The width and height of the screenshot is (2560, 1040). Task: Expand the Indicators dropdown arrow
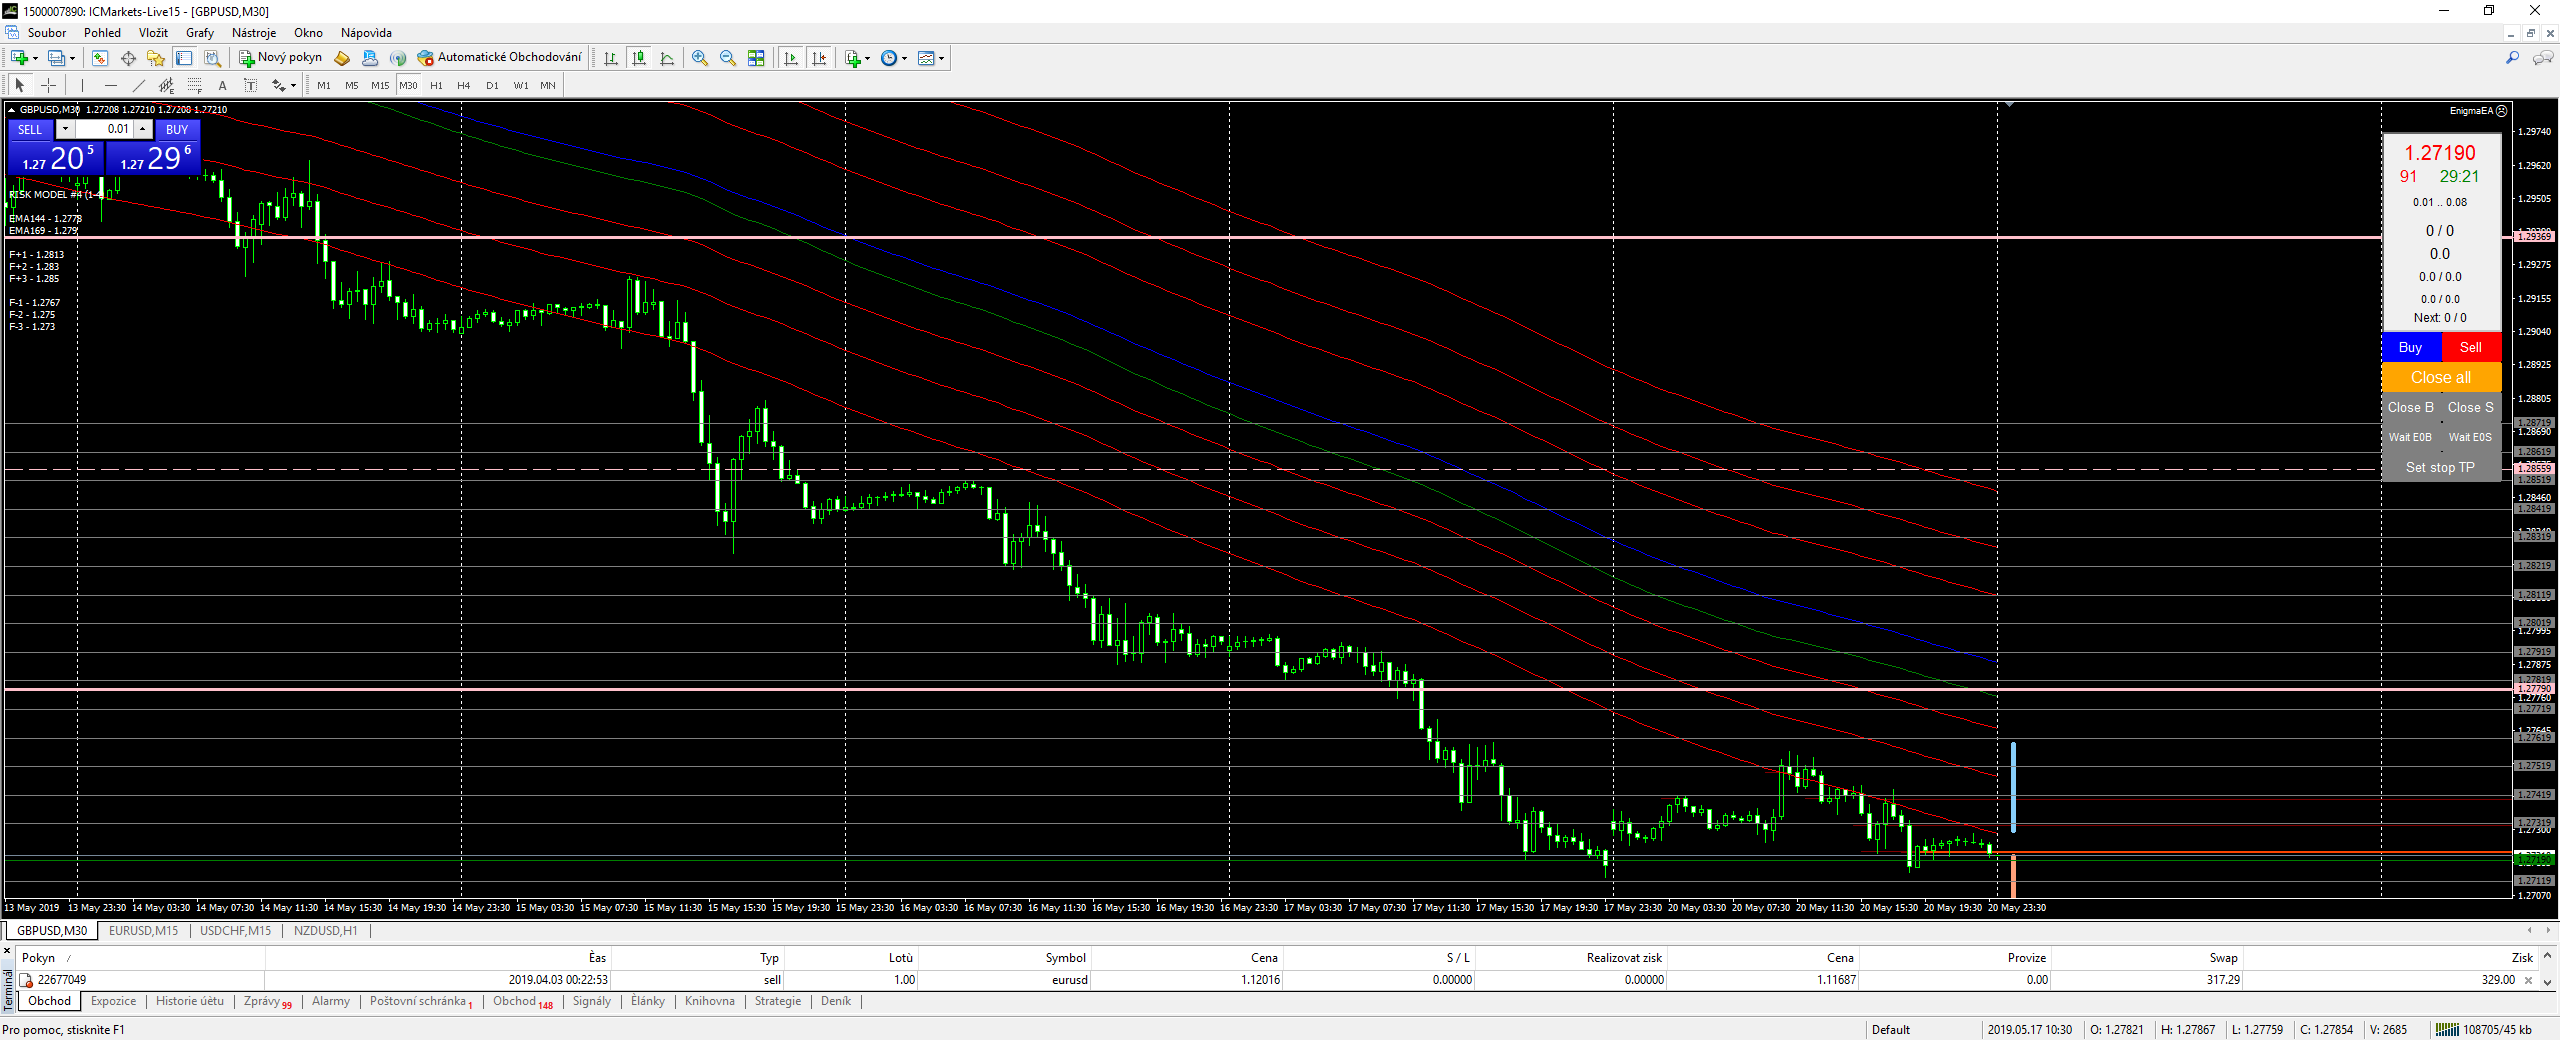point(867,59)
